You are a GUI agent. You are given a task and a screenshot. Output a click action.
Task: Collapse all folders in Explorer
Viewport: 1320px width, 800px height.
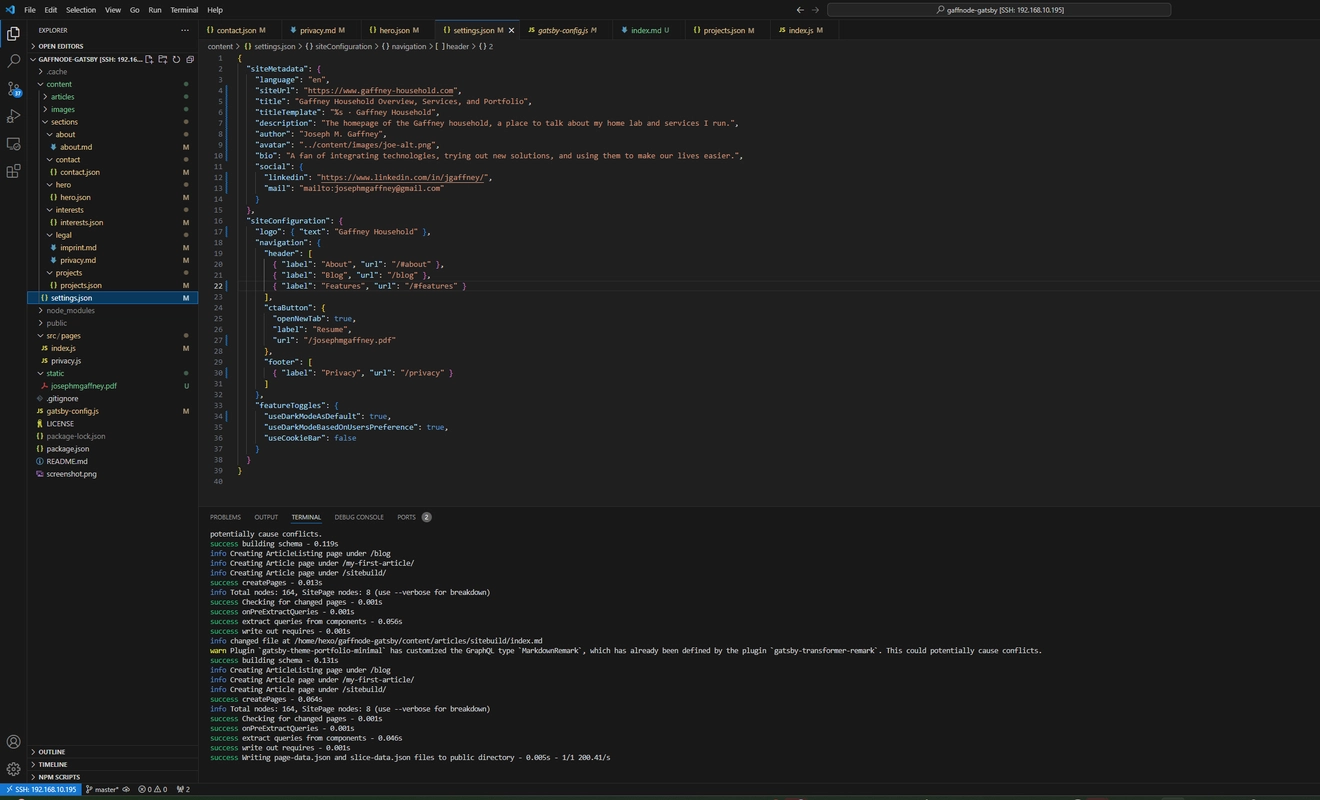click(x=190, y=59)
